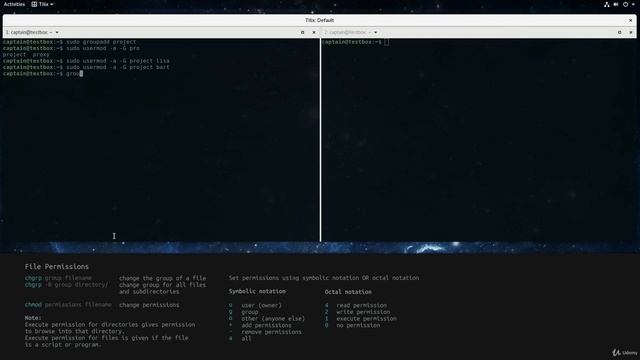Open the Tilix application menu
Screen dimensions: 640x360
tap(42, 4)
